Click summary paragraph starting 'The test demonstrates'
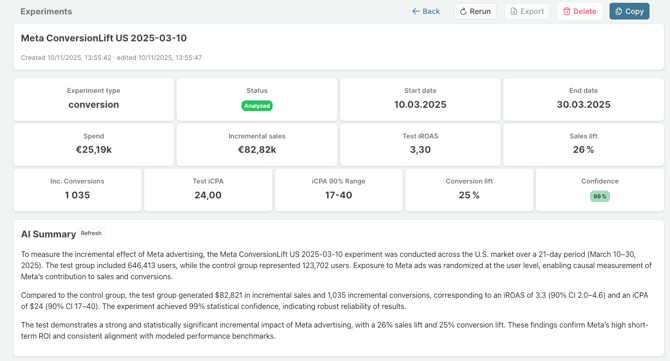 coord(335,331)
